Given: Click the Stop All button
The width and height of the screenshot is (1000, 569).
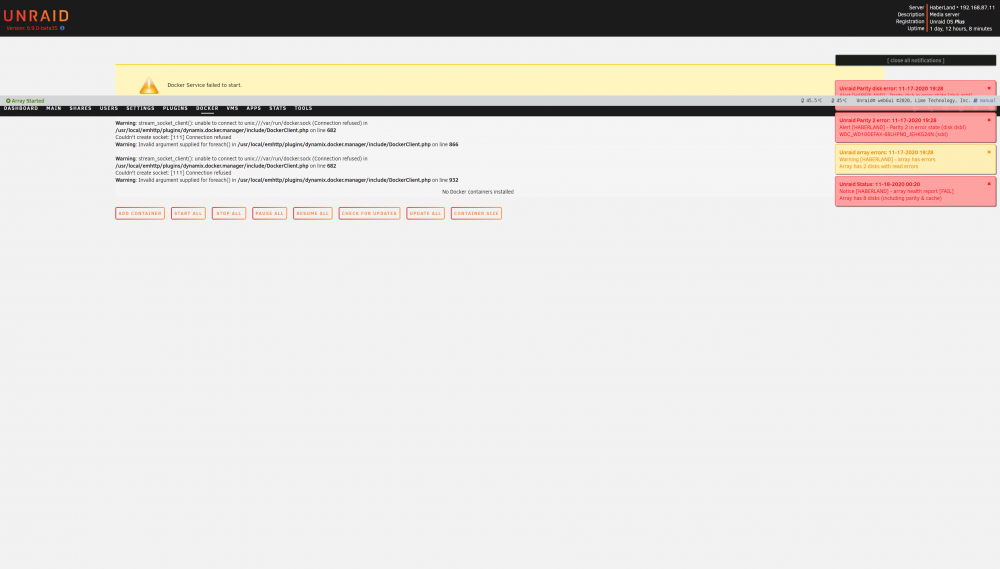Looking at the screenshot, I should tap(229, 213).
